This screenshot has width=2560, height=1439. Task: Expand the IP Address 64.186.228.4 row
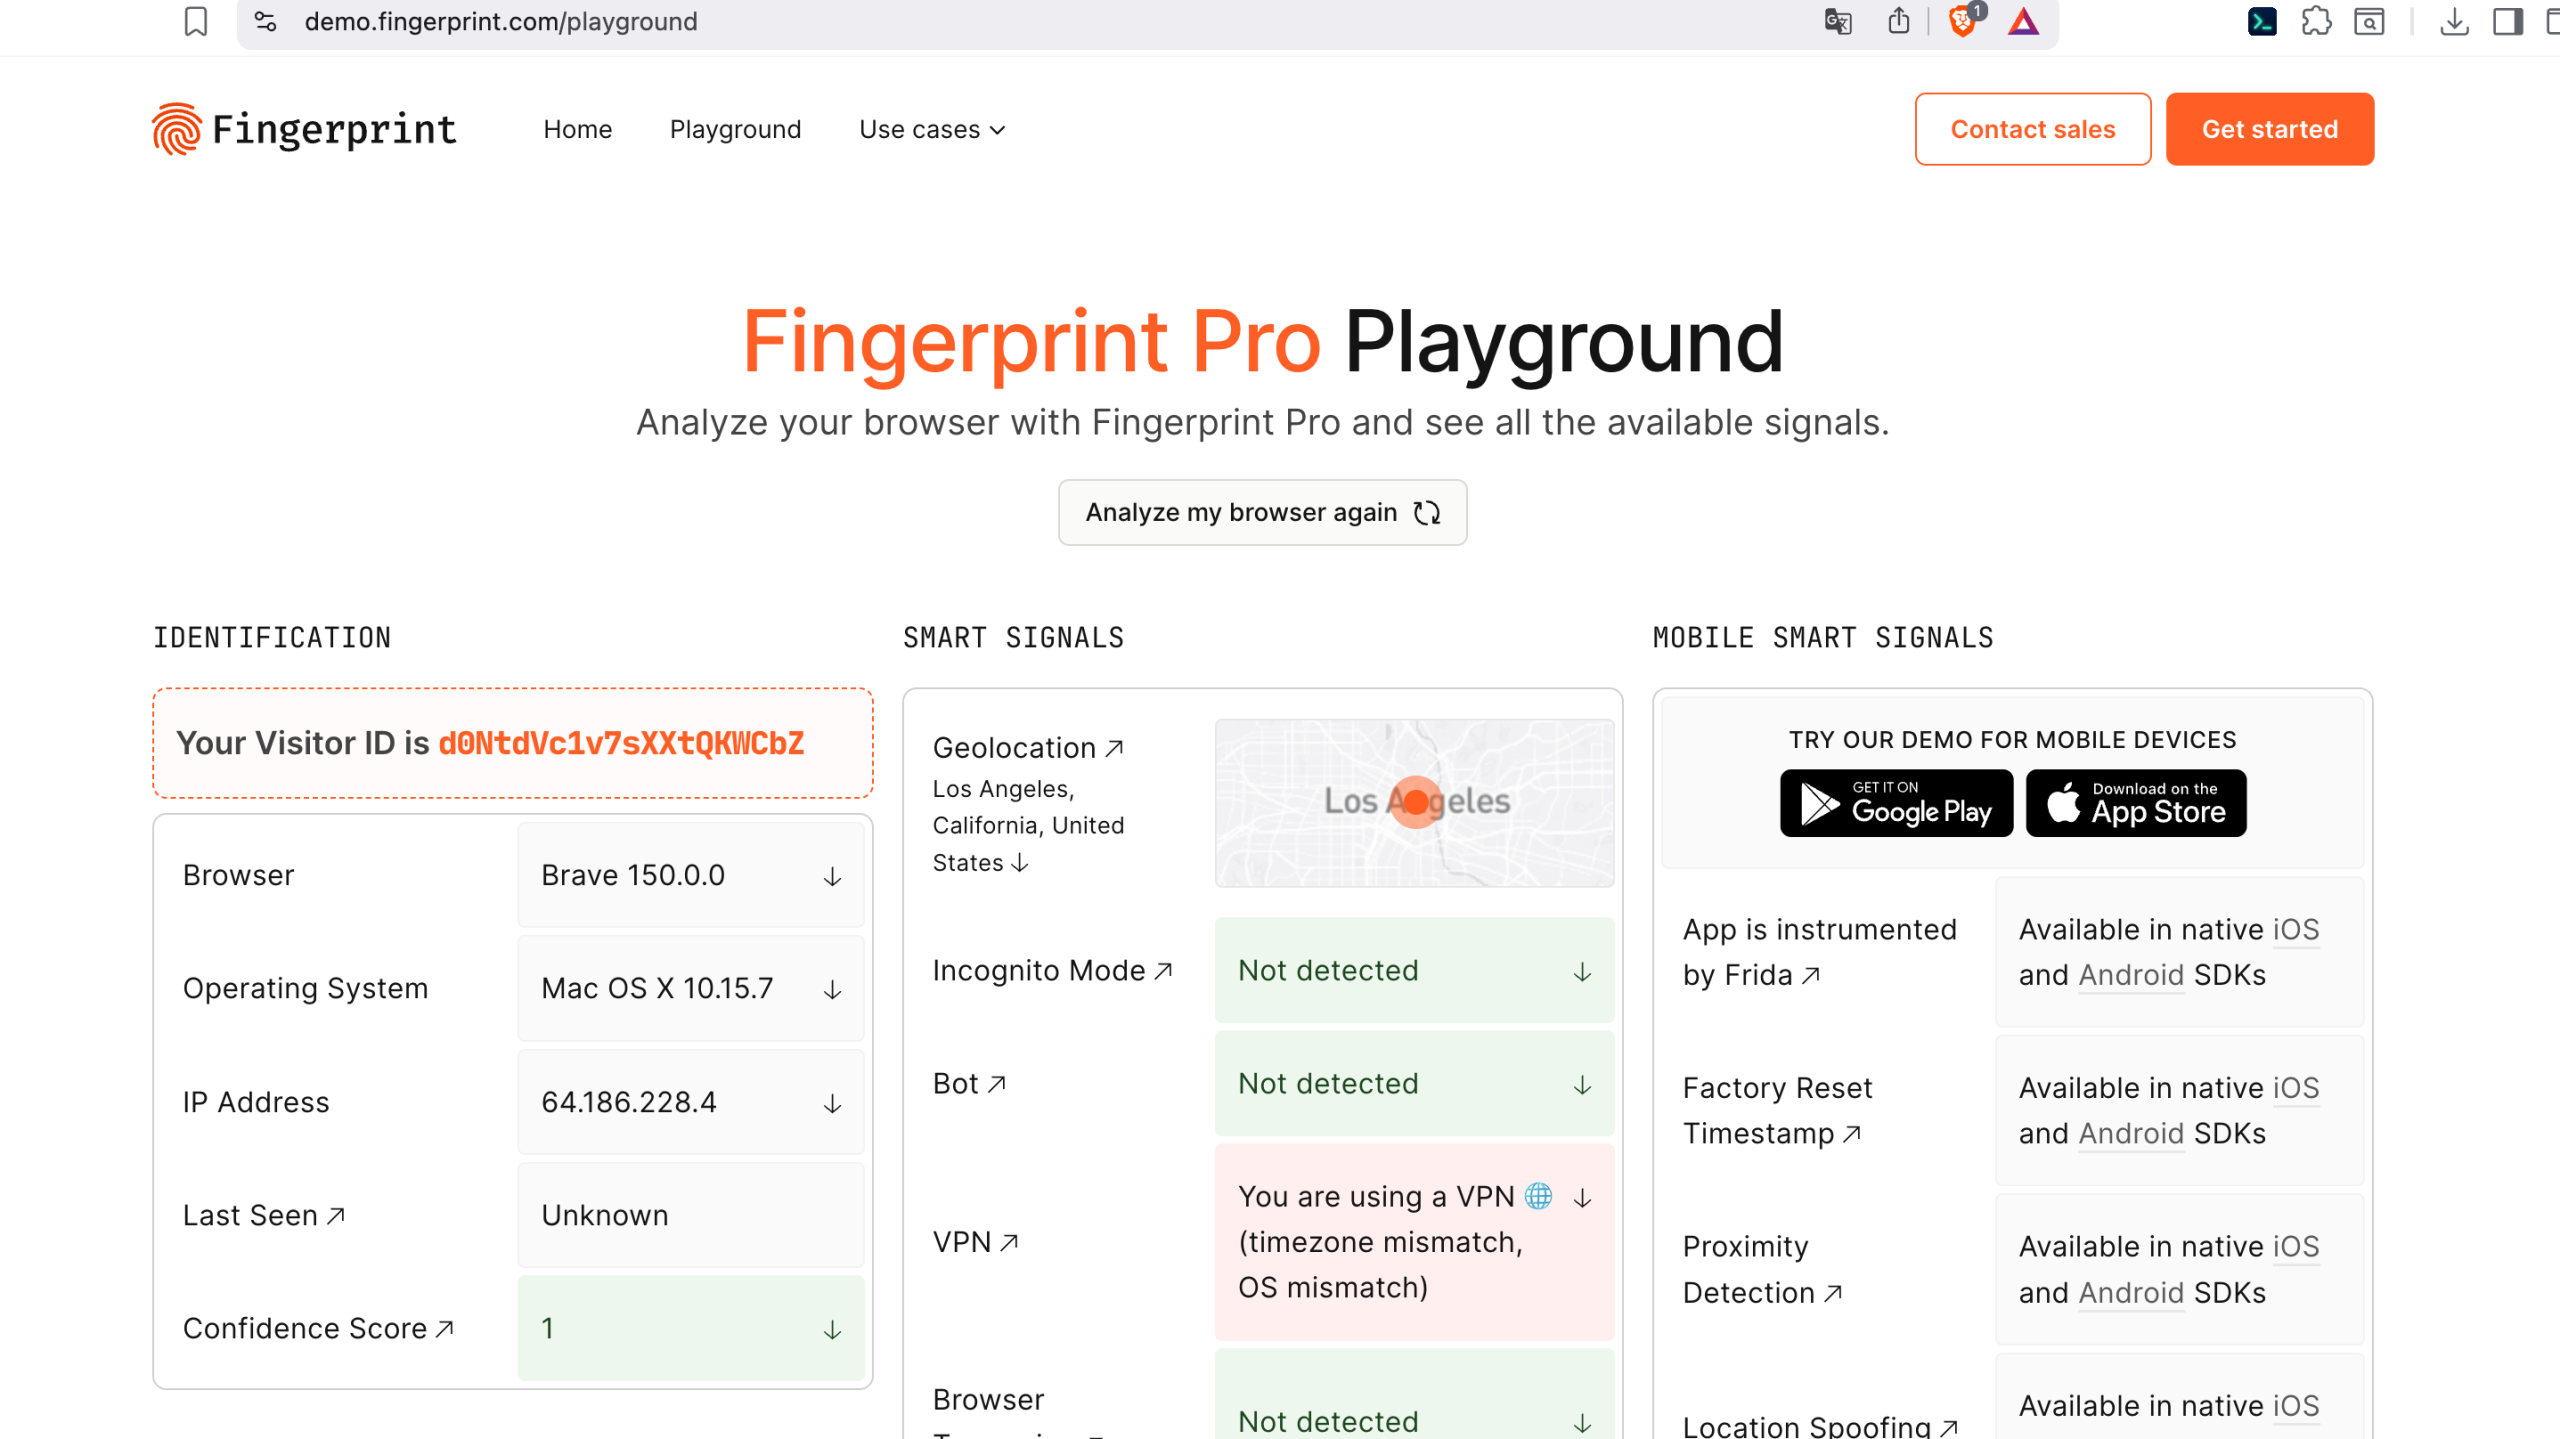690,1102
